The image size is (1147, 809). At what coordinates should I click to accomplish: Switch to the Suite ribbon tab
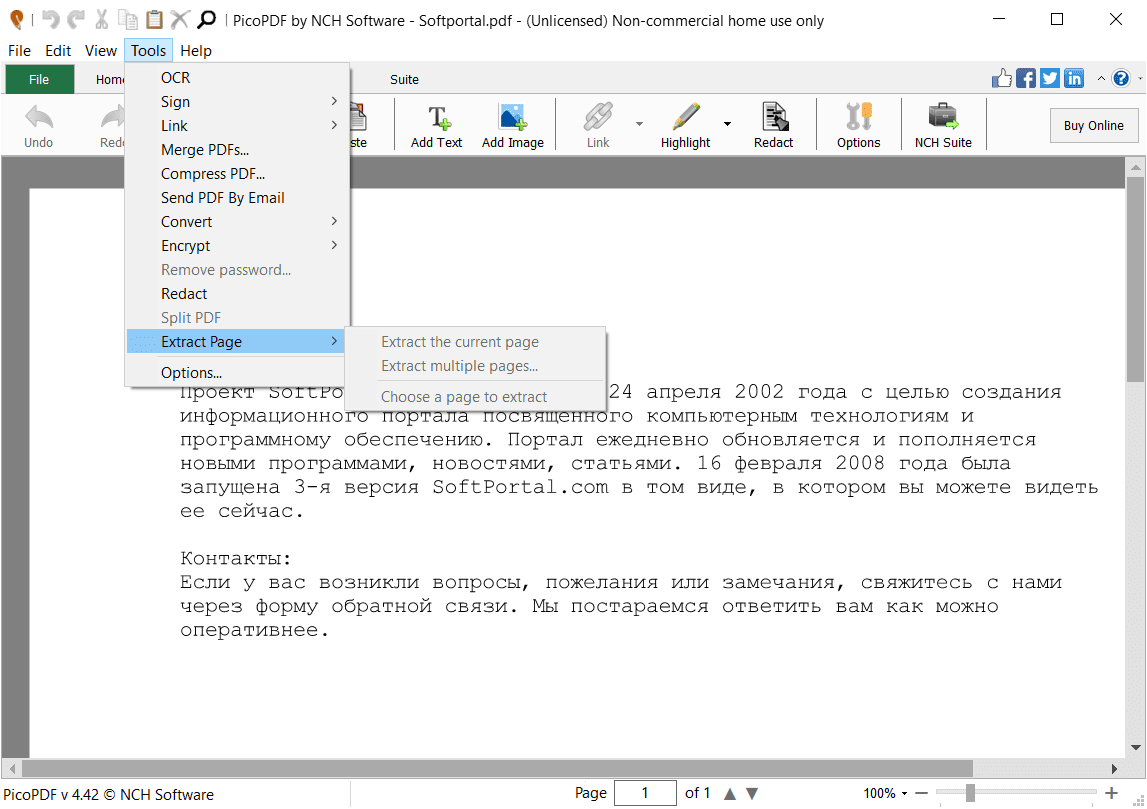(x=404, y=79)
